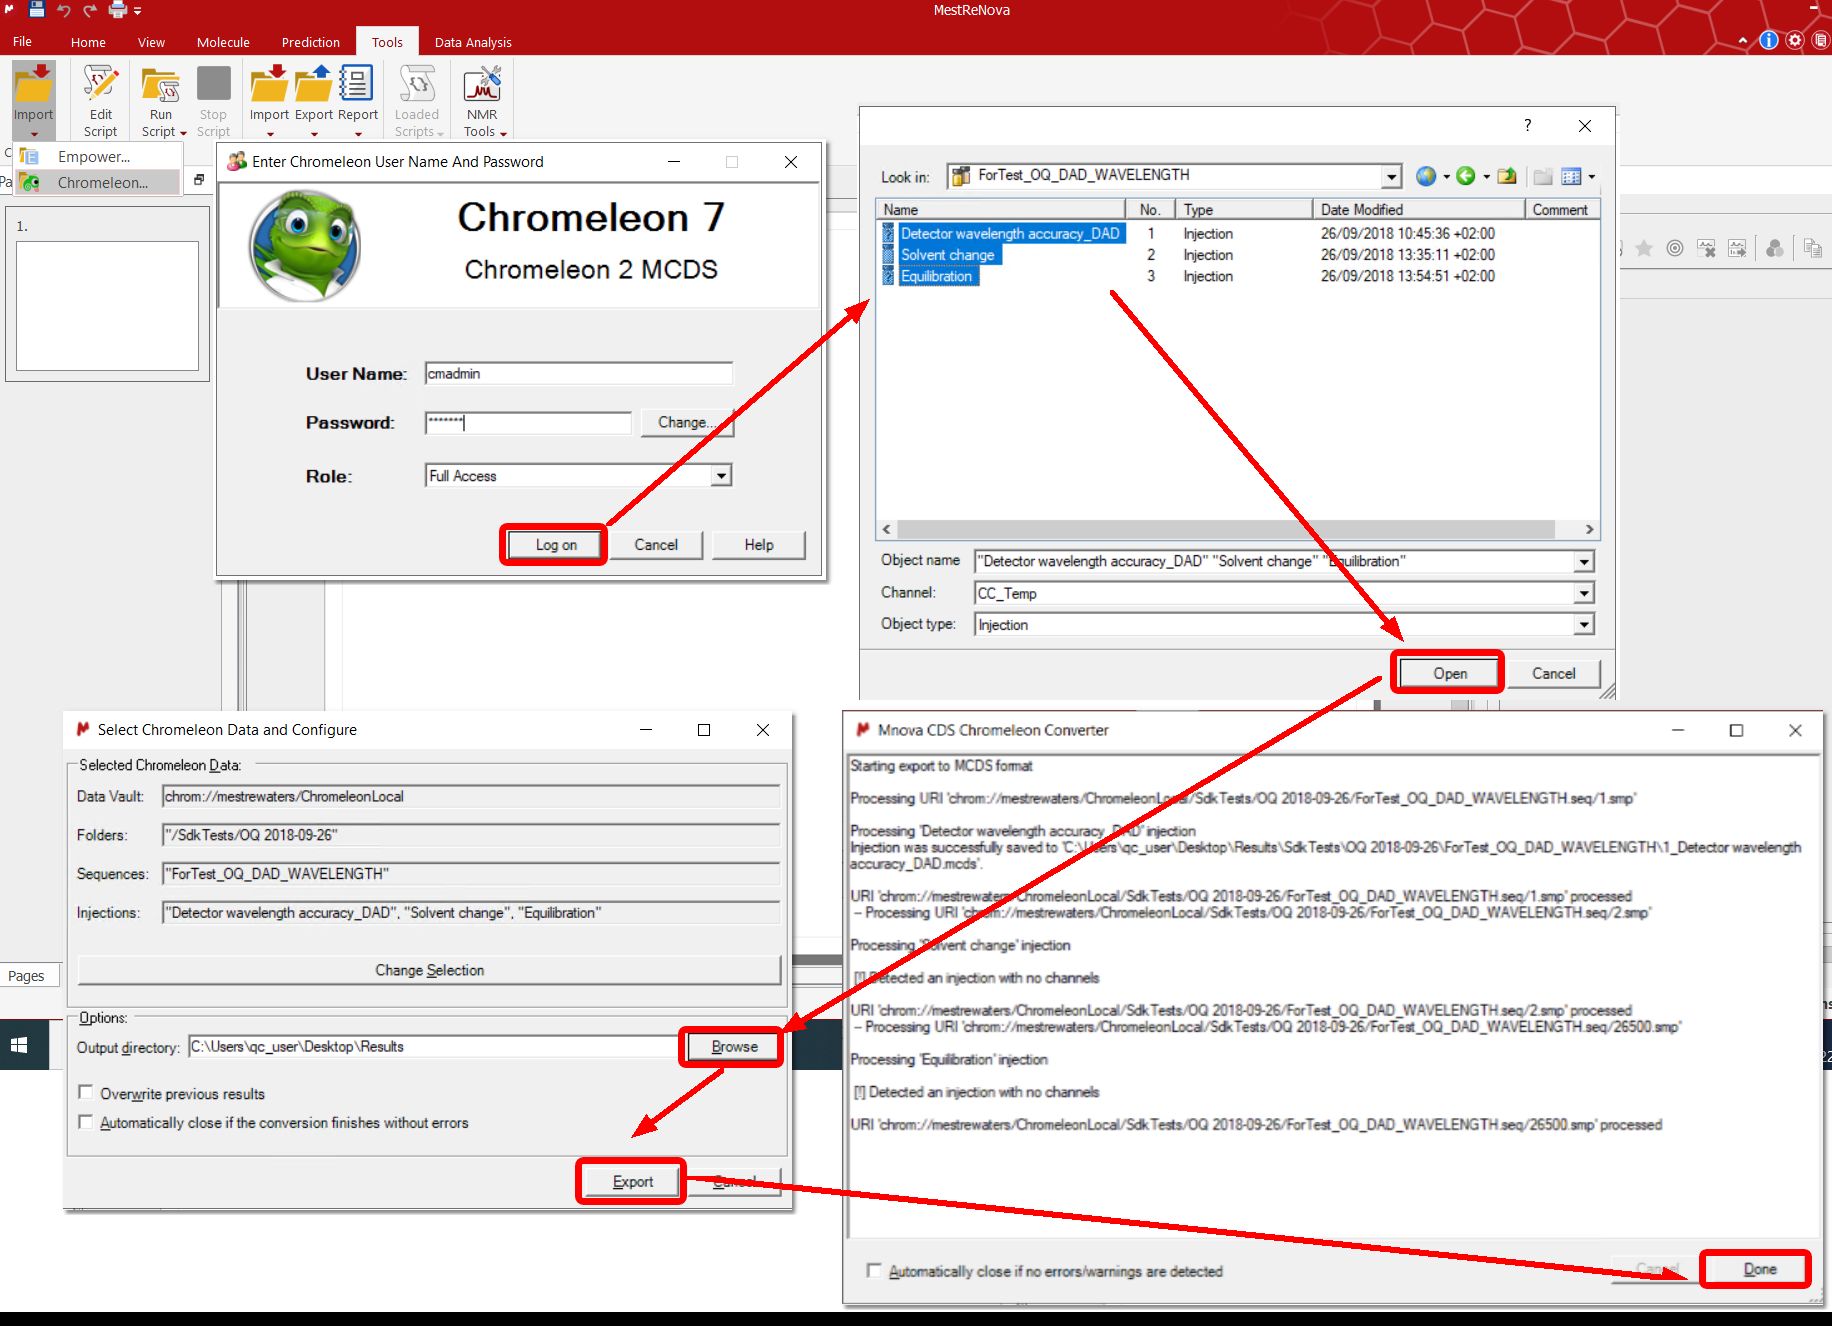Click the view menu grid icon in browser
The height and width of the screenshot is (1326, 1832).
tap(1572, 177)
